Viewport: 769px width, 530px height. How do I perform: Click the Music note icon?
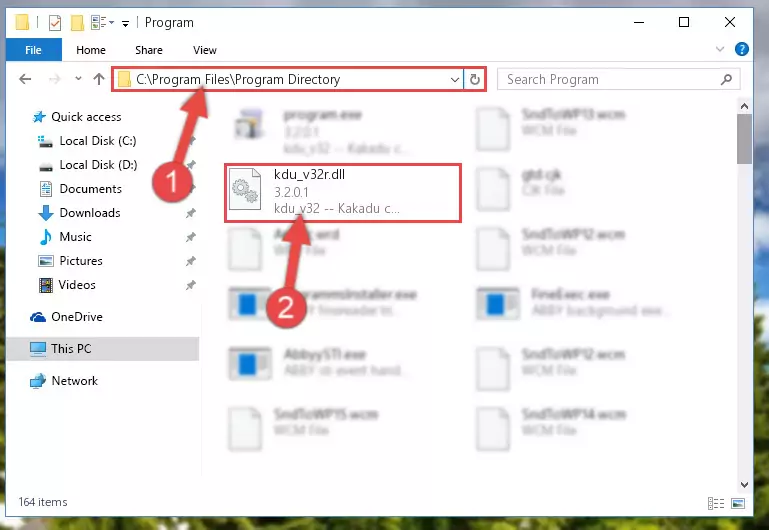[x=45, y=237]
